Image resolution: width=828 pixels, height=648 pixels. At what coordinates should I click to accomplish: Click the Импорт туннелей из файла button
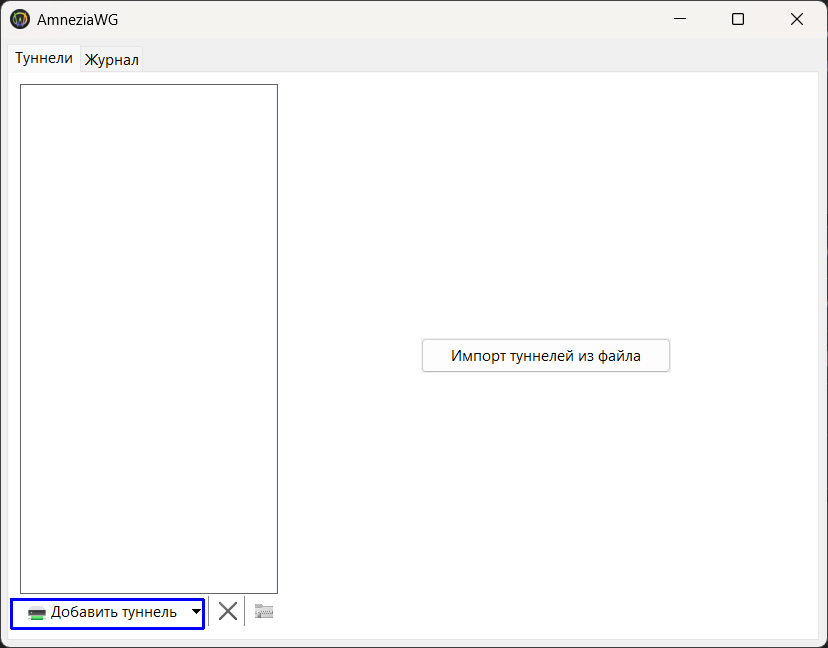pos(545,355)
